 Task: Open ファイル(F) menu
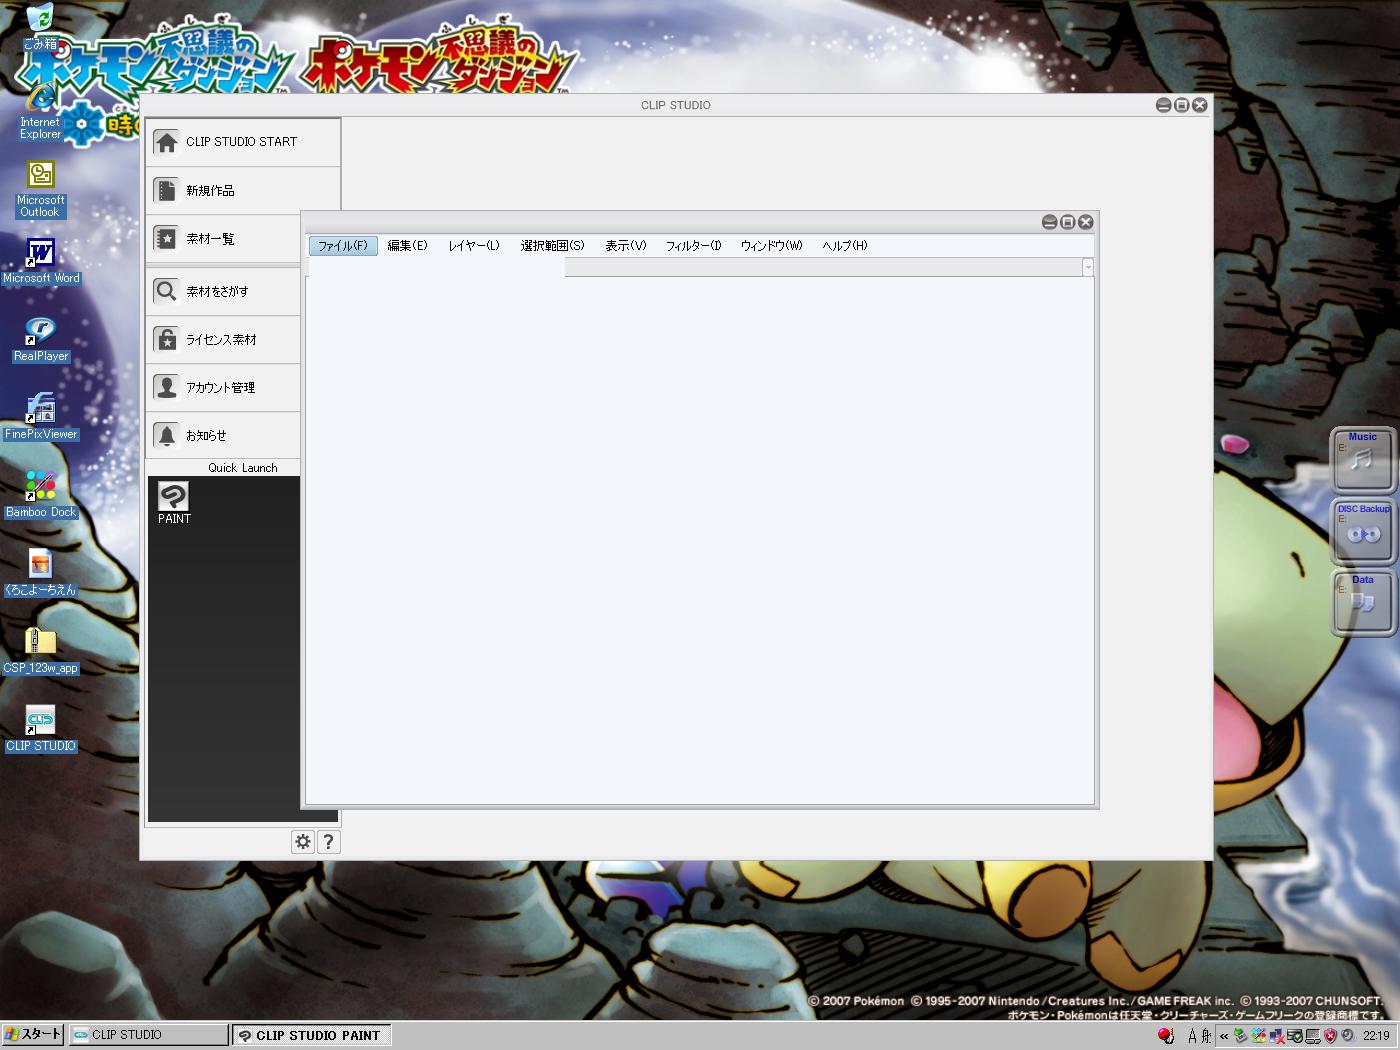pyautogui.click(x=343, y=246)
